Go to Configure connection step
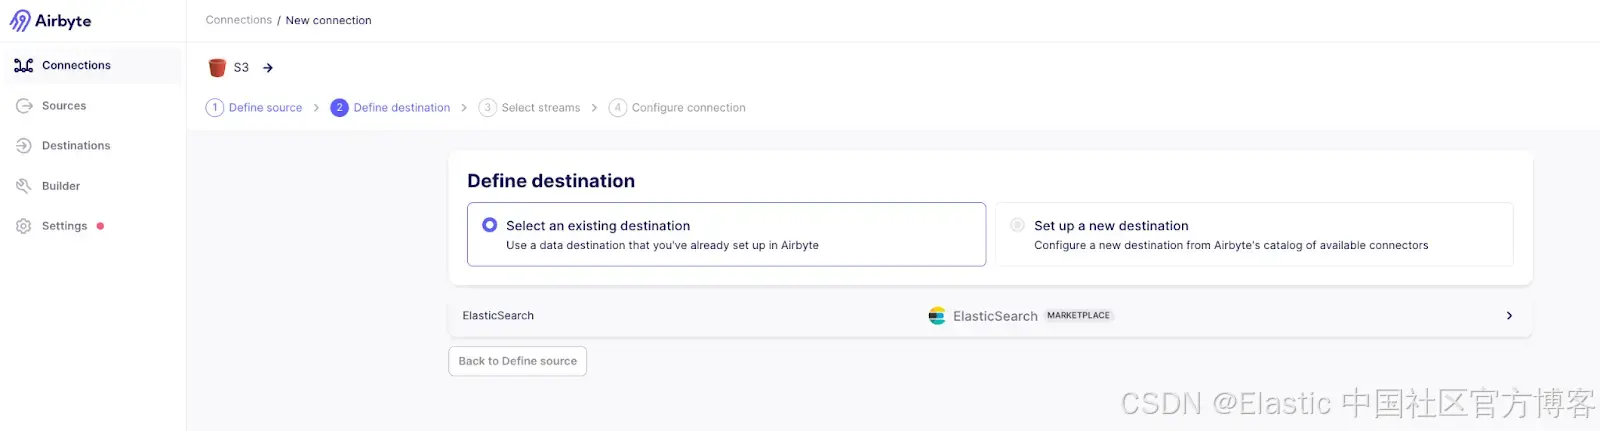 click(677, 108)
